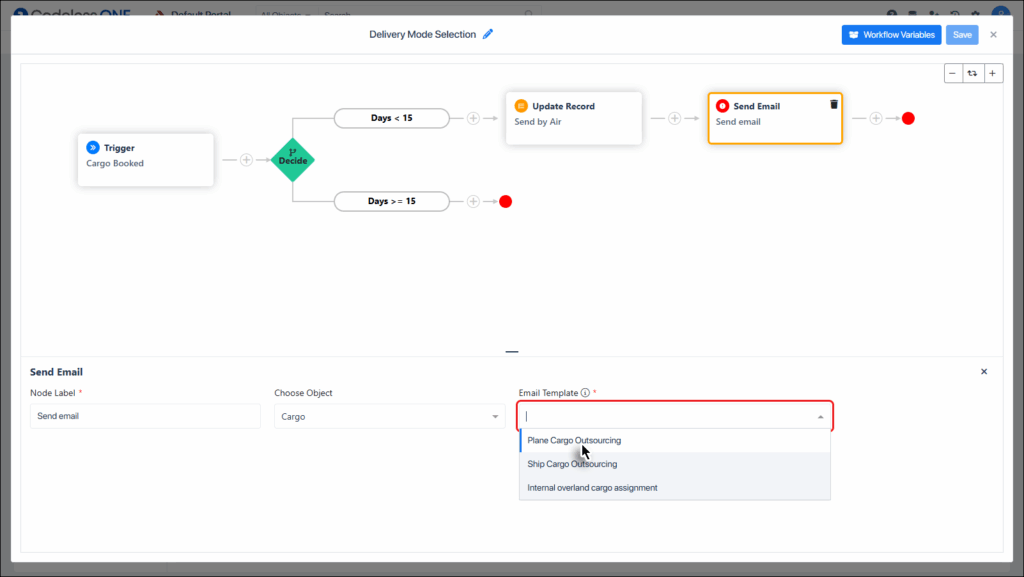The height and width of the screenshot is (577, 1024).
Task: Click the plus icon following the Send Email node
Action: (x=875, y=117)
